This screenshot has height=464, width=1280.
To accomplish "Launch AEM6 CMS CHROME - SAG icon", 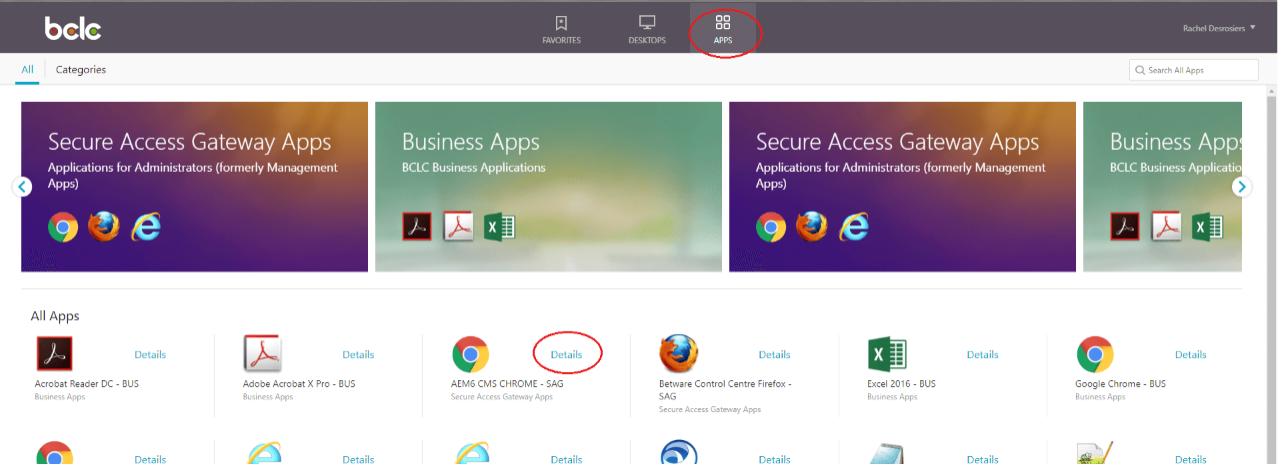I will pos(471,354).
